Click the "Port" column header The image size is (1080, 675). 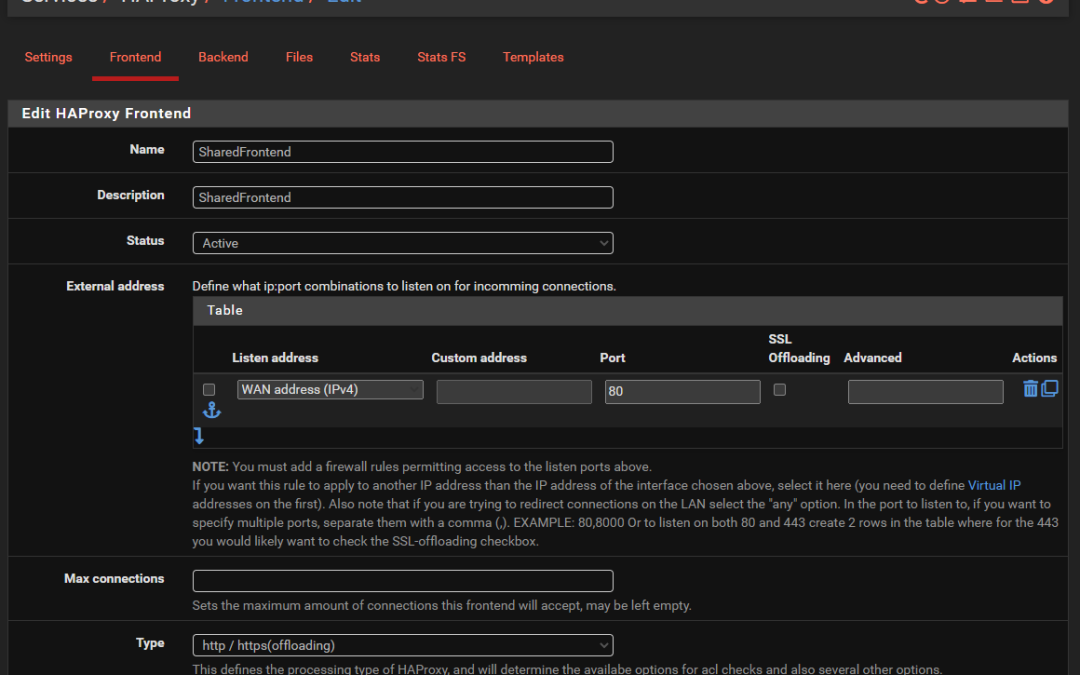click(x=612, y=358)
